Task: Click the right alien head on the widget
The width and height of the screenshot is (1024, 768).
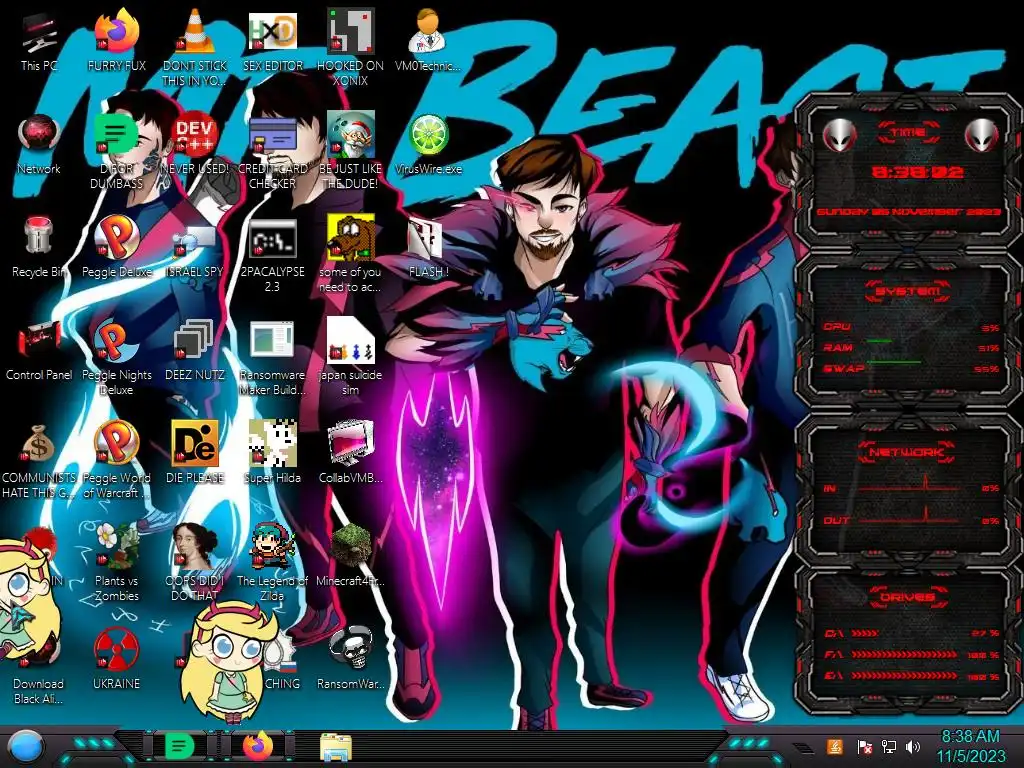Action: (x=982, y=136)
